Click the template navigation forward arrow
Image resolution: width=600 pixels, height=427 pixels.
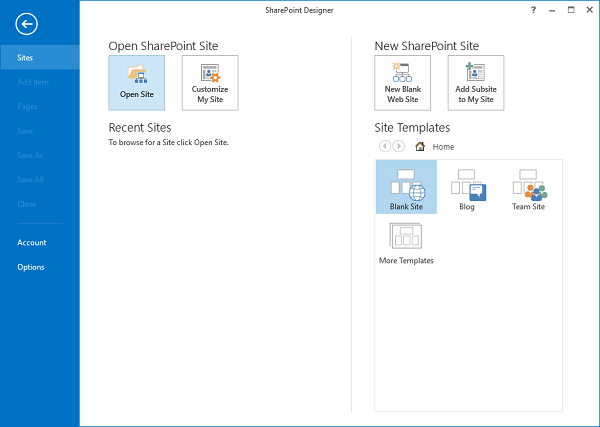[x=399, y=146]
